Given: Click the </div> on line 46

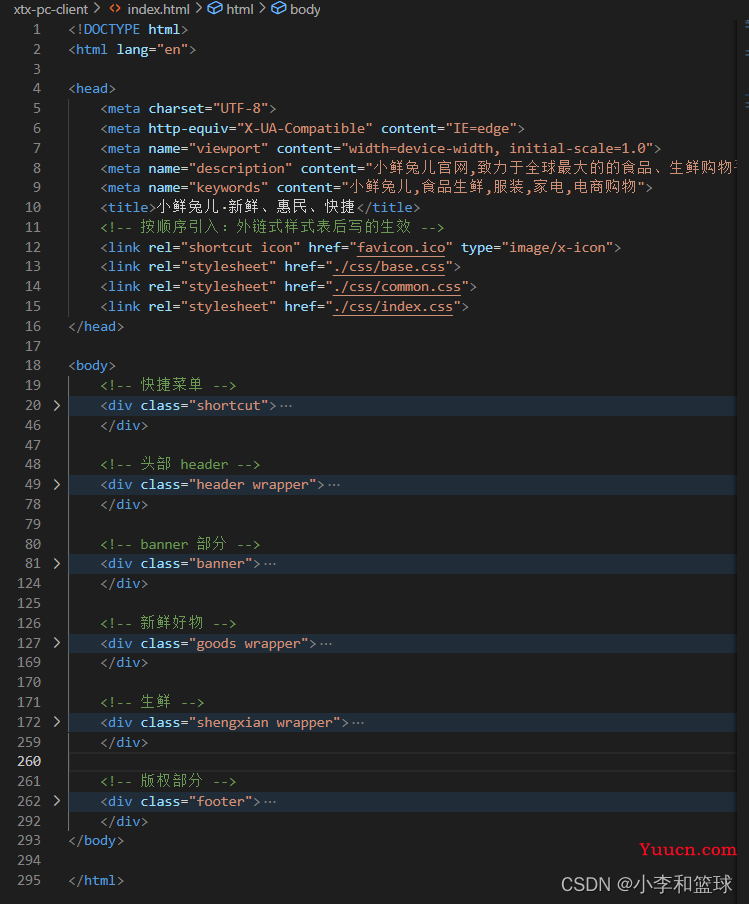Looking at the screenshot, I should click(125, 425).
